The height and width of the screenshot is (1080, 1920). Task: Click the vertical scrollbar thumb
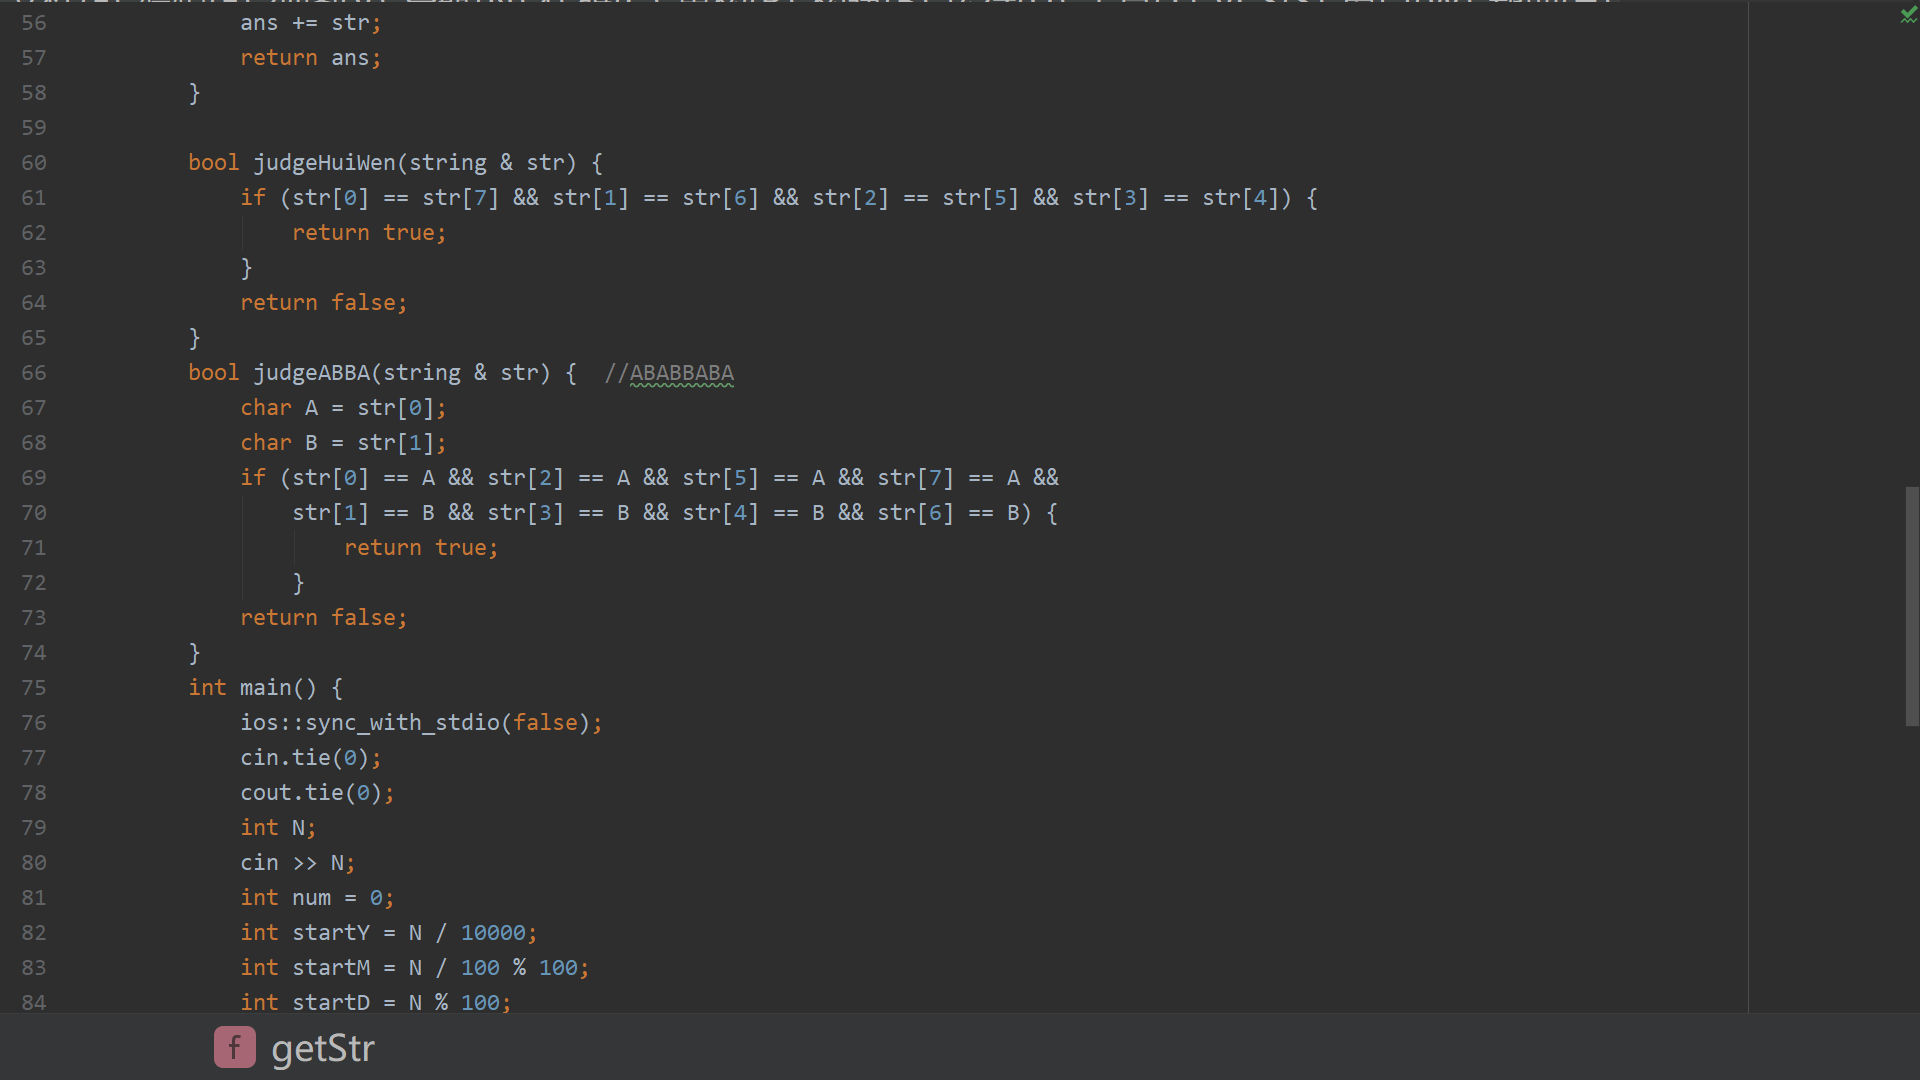(x=1912, y=606)
